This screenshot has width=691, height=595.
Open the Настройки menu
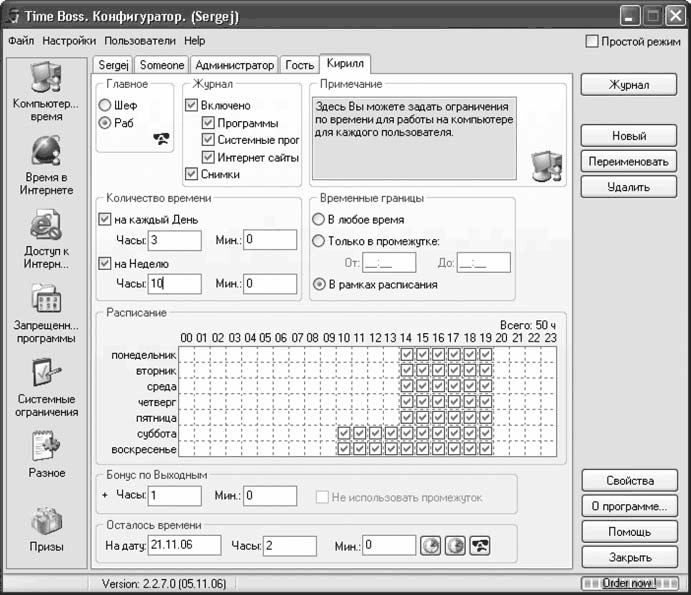click(69, 41)
